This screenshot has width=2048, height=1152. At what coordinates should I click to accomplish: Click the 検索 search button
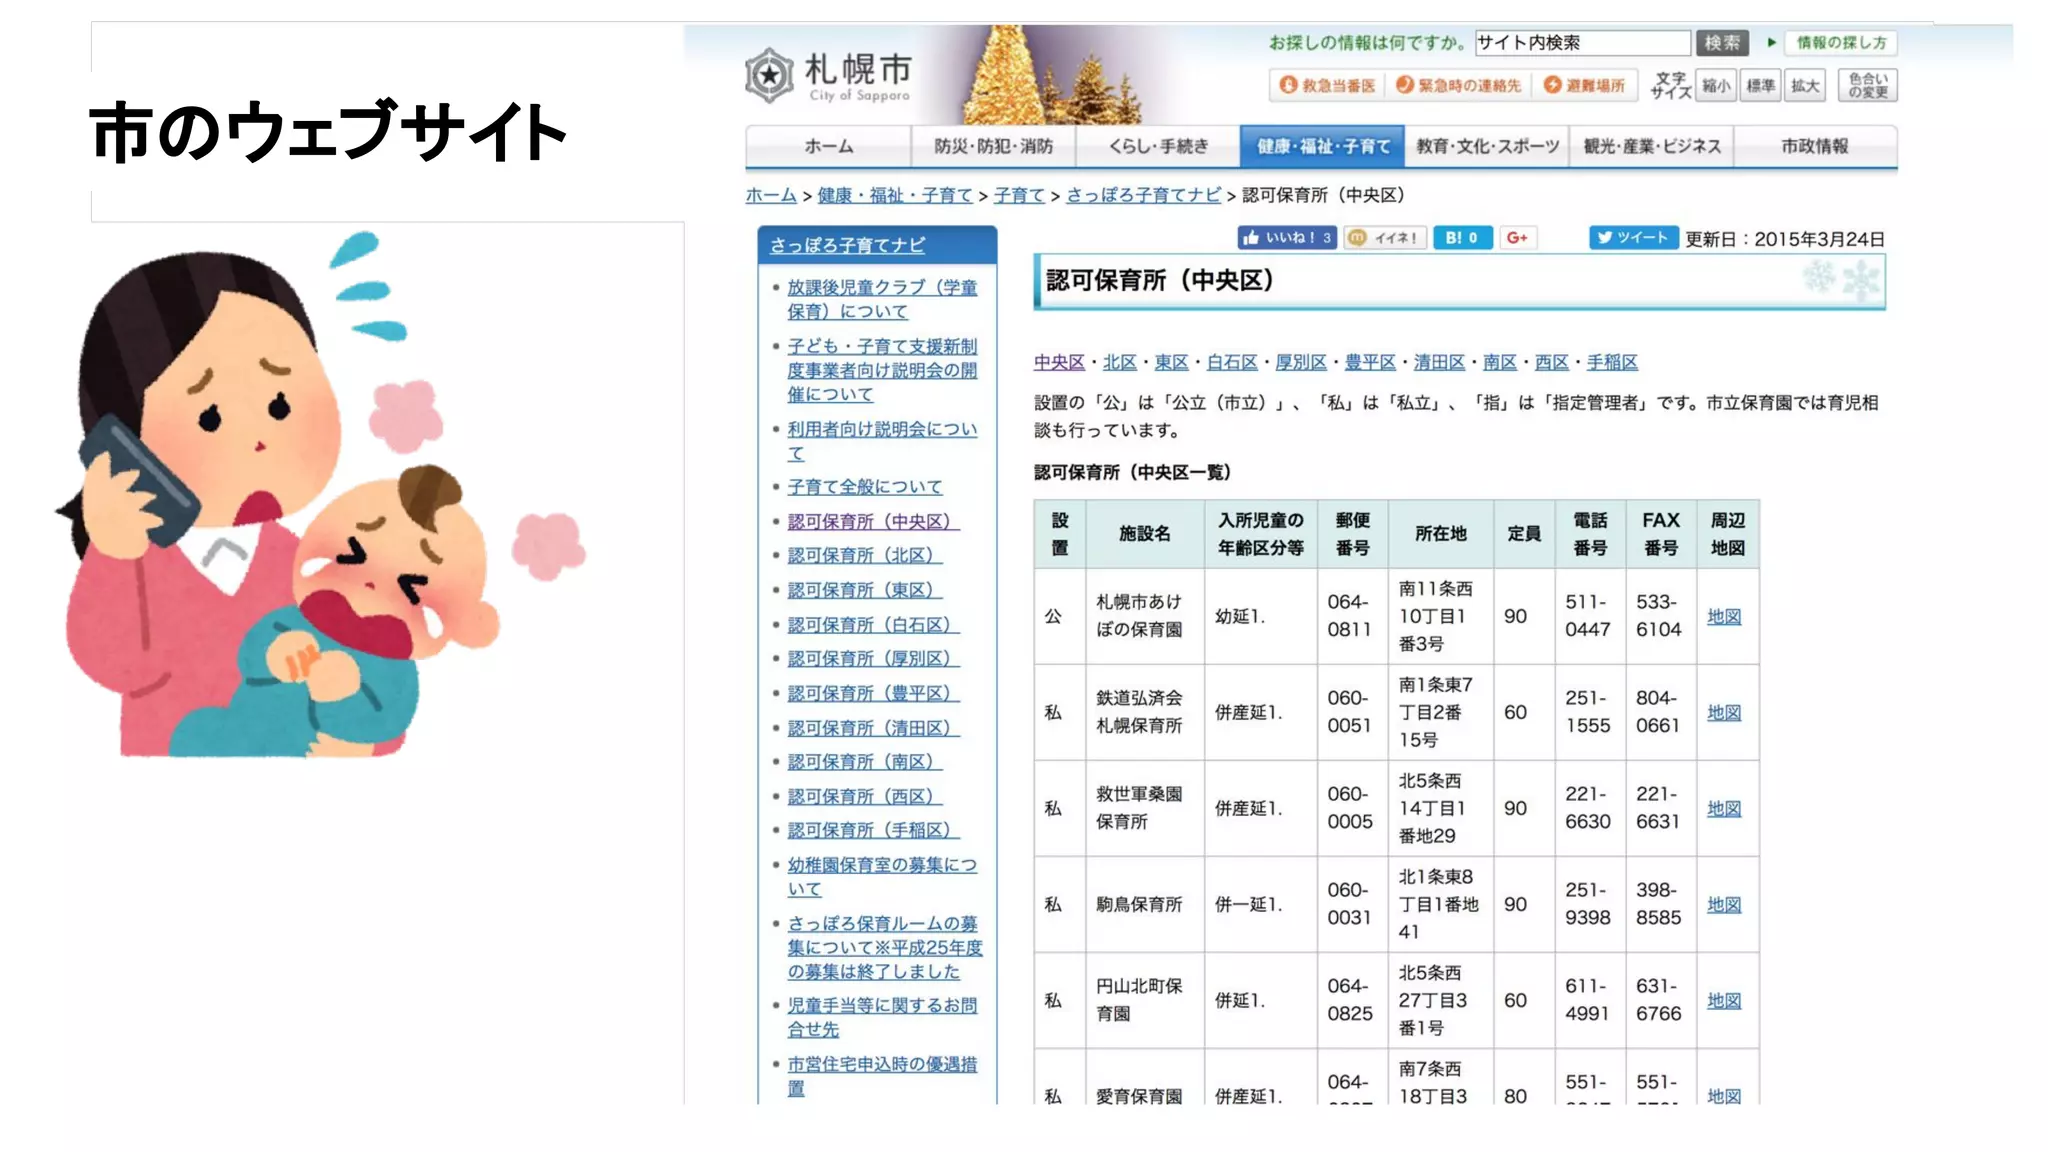pos(1722,43)
